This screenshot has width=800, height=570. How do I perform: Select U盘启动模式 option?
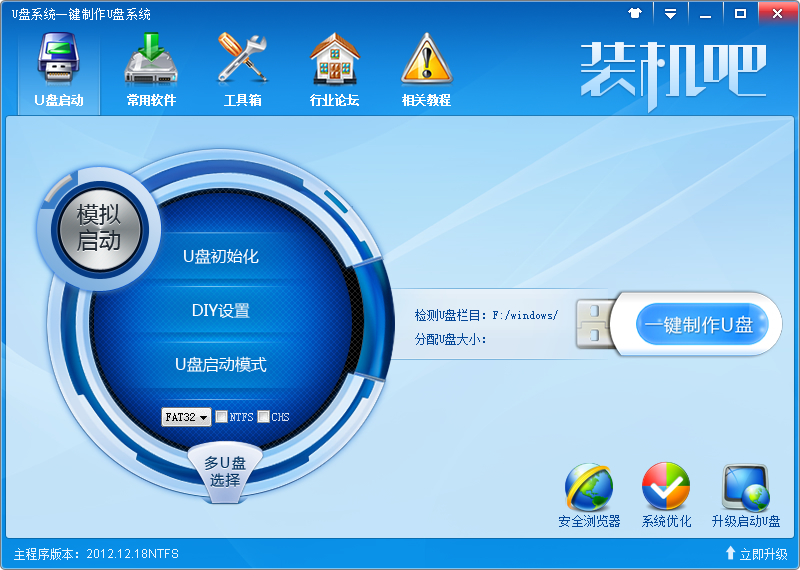click(220, 364)
